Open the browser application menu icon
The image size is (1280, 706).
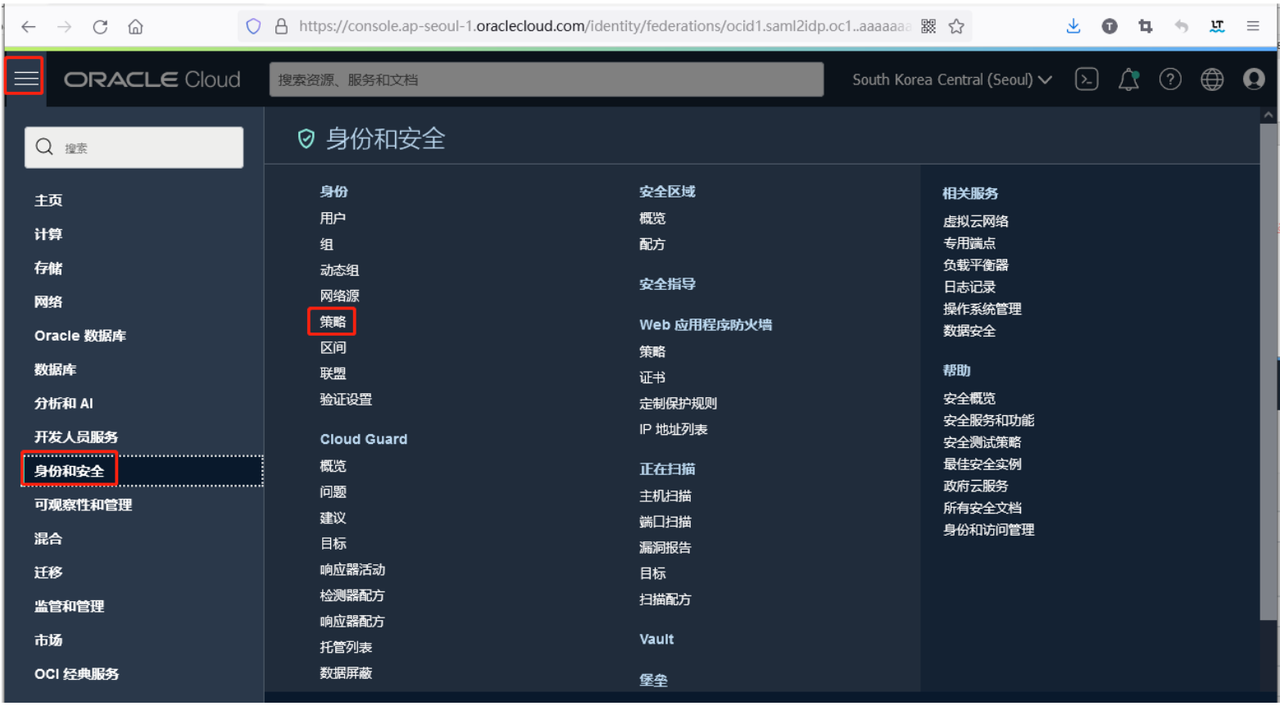pos(1252,27)
